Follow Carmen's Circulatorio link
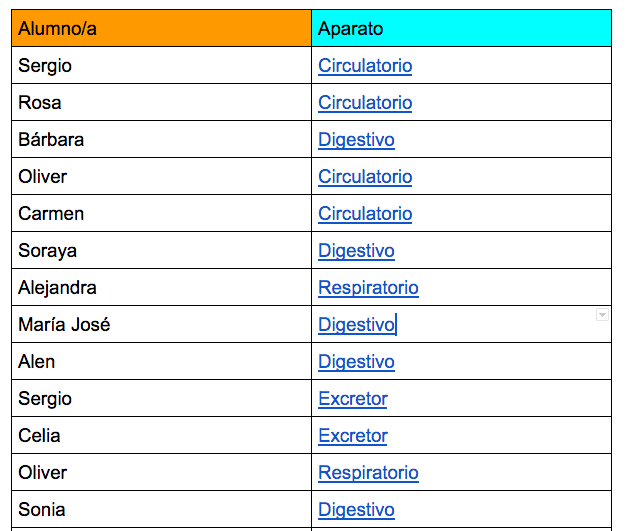Viewport: 627px width, 531px height. point(365,214)
